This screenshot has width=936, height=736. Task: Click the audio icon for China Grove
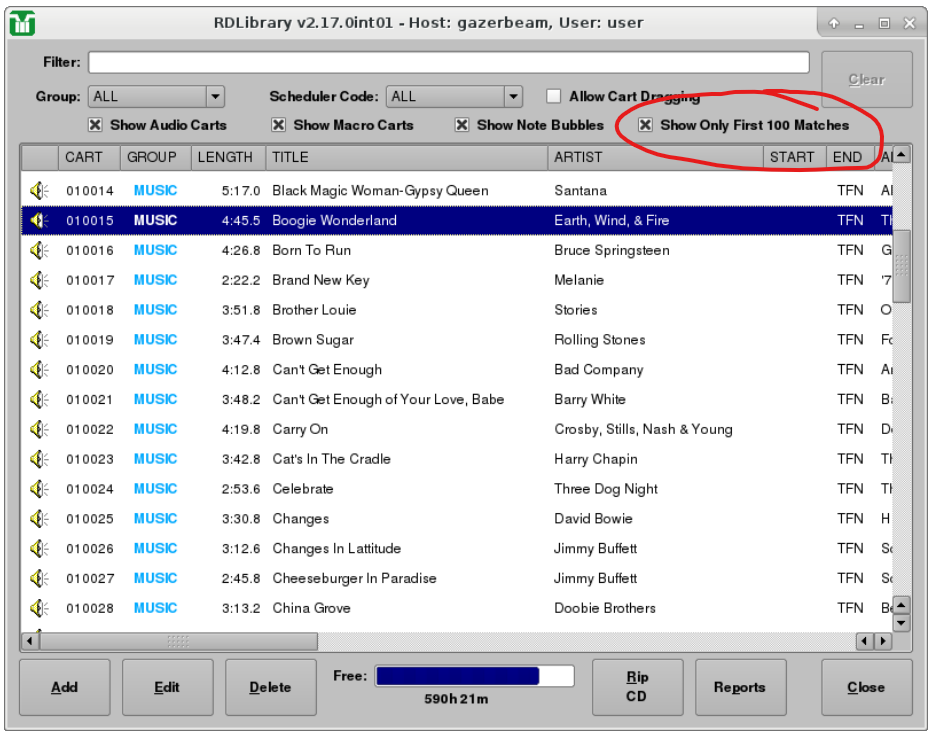(x=39, y=608)
